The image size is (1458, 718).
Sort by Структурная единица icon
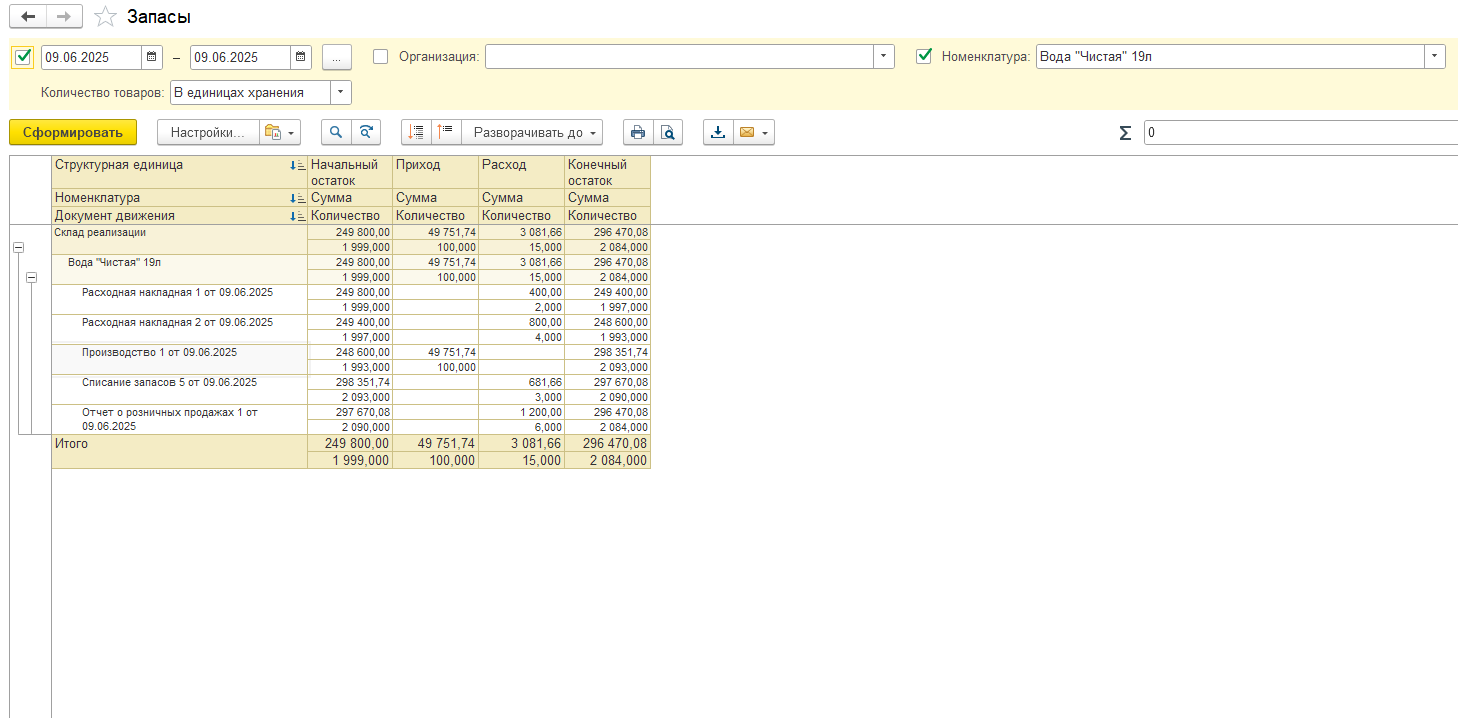coord(297,165)
